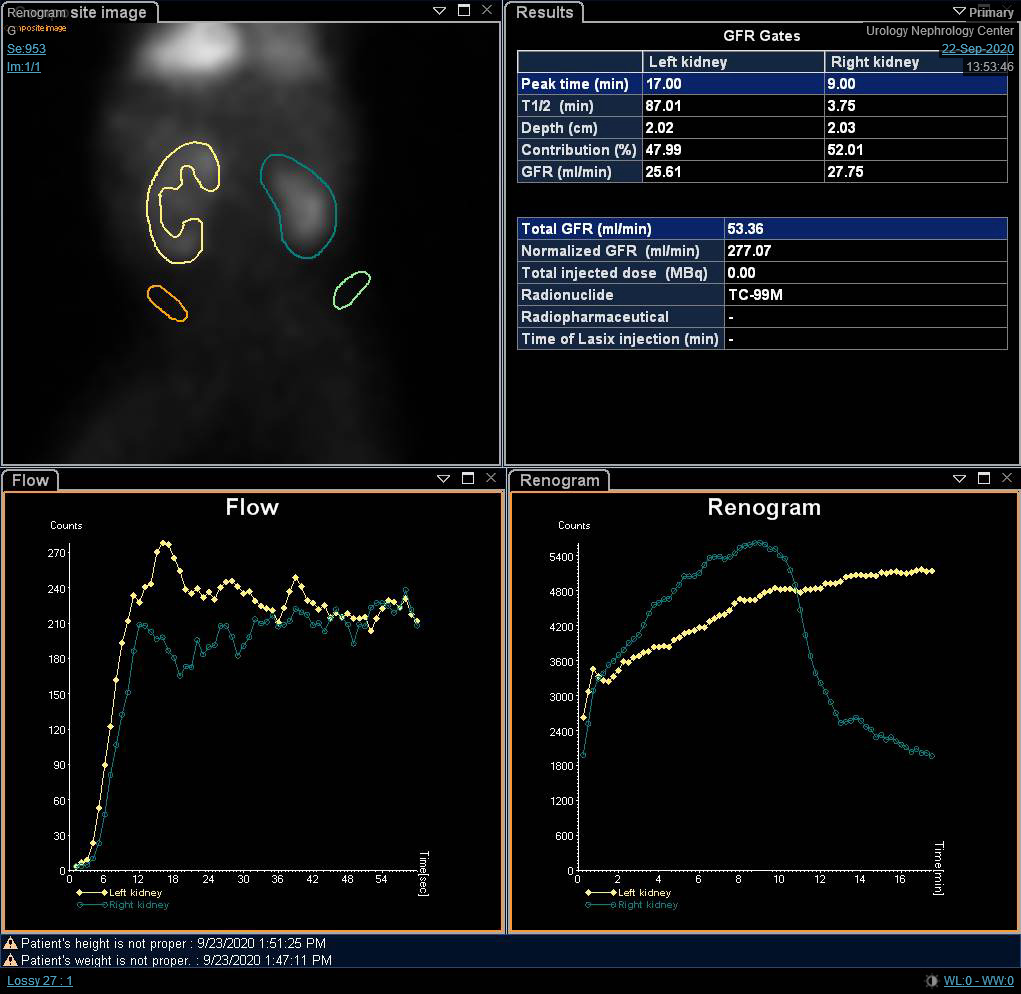
Task: Select the Peak time (min) row header
Action: (580, 84)
